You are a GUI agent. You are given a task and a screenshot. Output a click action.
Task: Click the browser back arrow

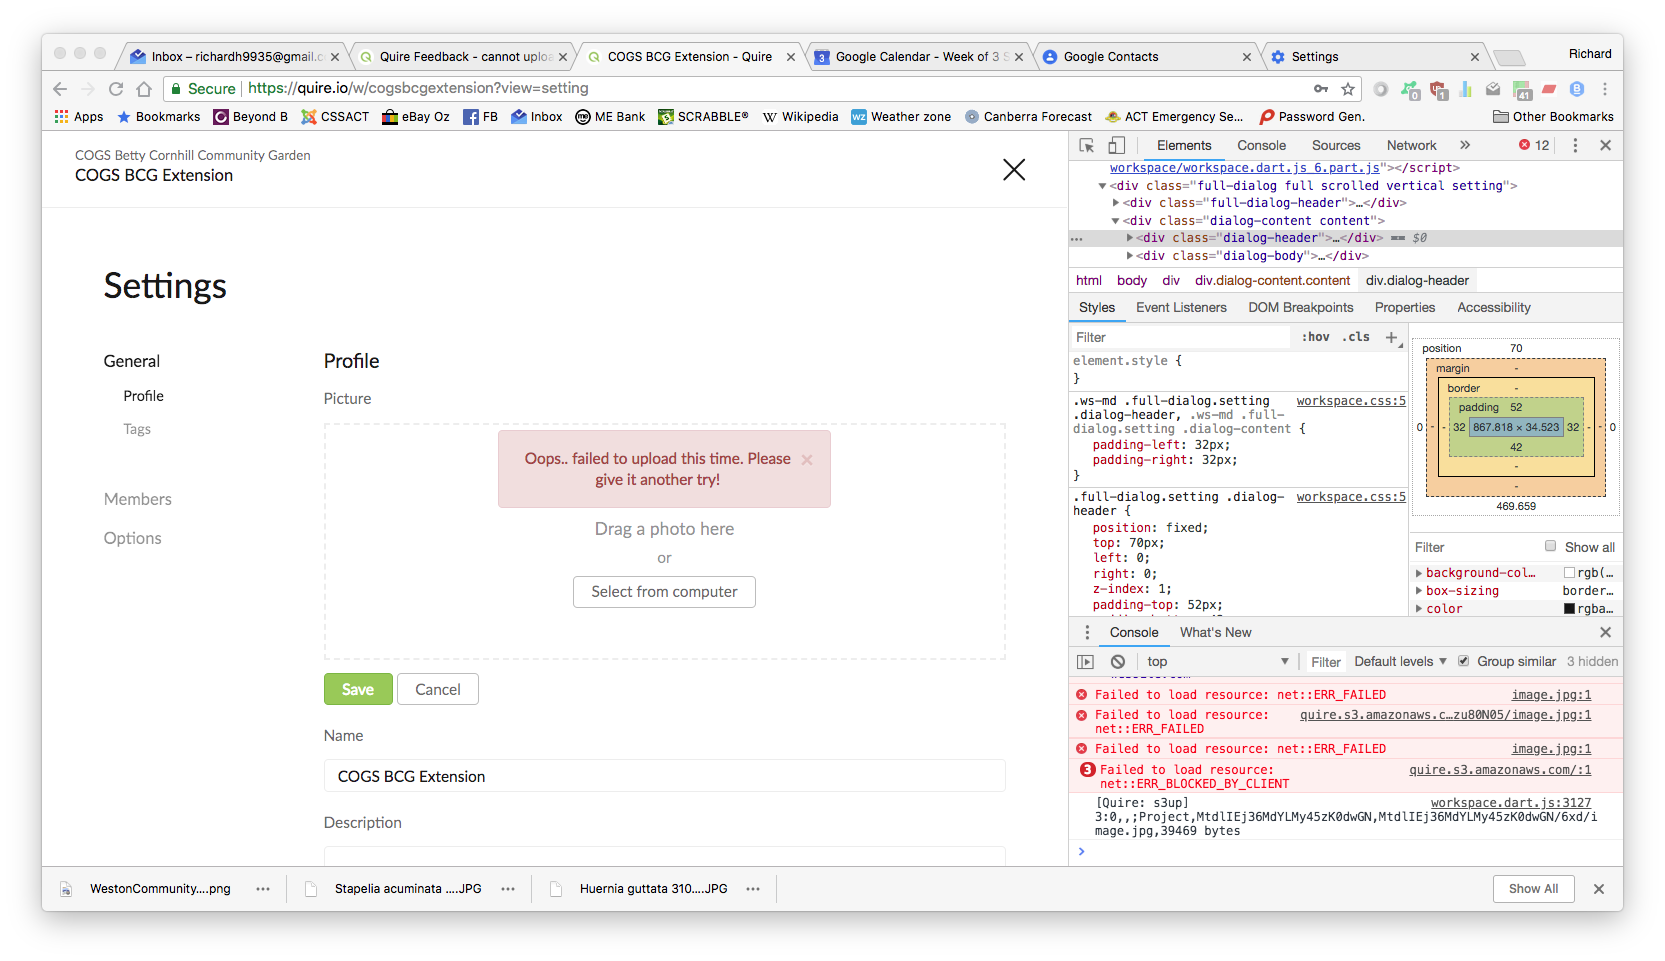60,89
